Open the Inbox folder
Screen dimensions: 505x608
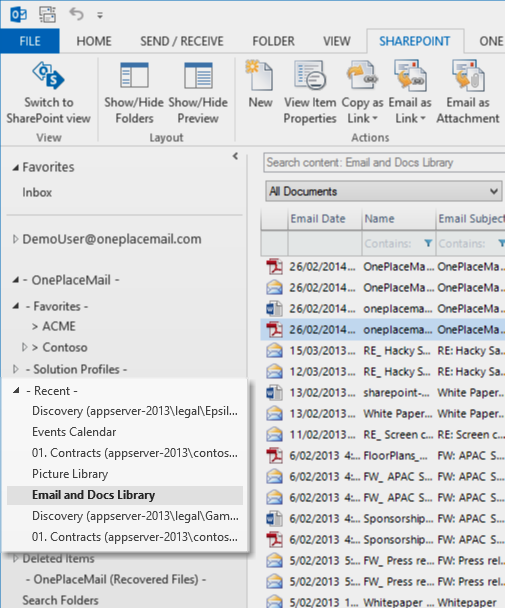click(x=37, y=192)
